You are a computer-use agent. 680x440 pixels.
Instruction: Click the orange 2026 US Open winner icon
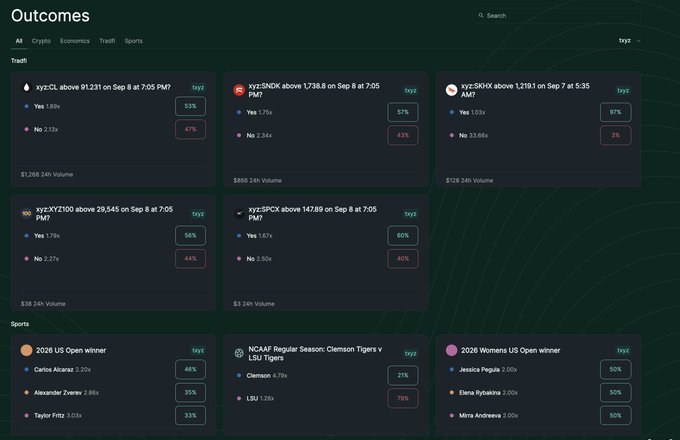click(26, 350)
